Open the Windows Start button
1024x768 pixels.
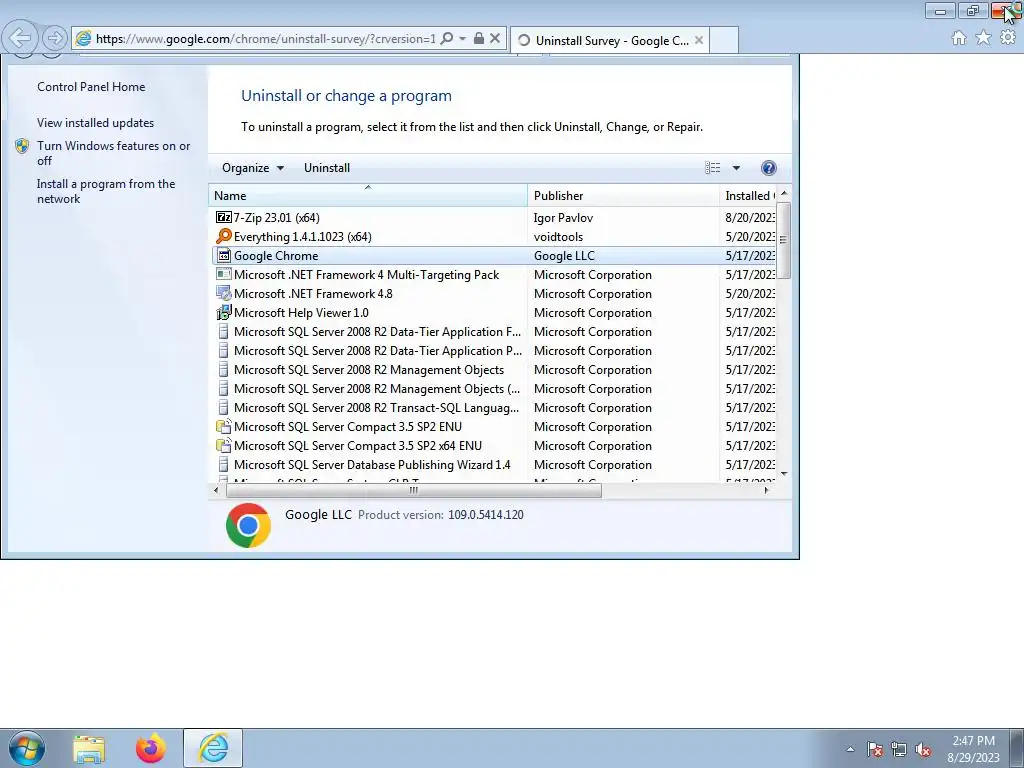[x=27, y=748]
